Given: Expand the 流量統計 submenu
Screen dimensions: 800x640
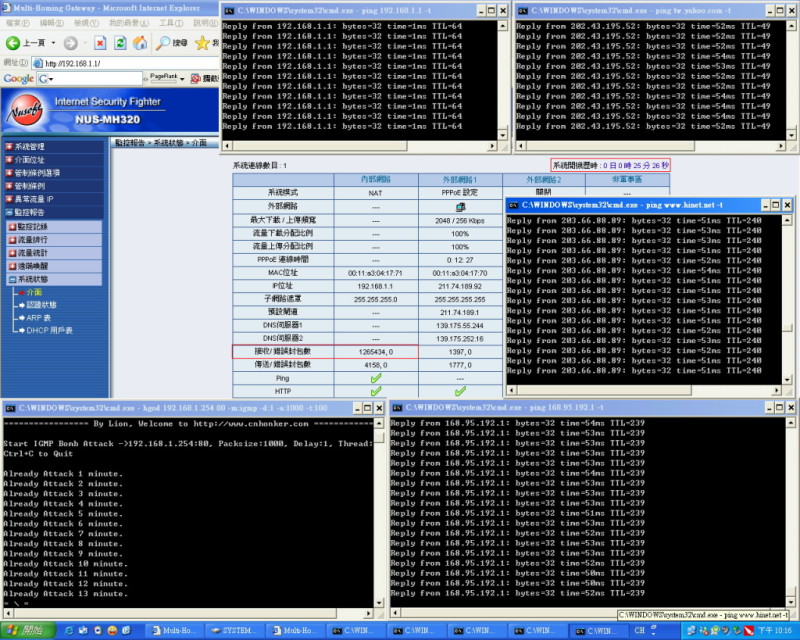Looking at the screenshot, I should point(12,253).
